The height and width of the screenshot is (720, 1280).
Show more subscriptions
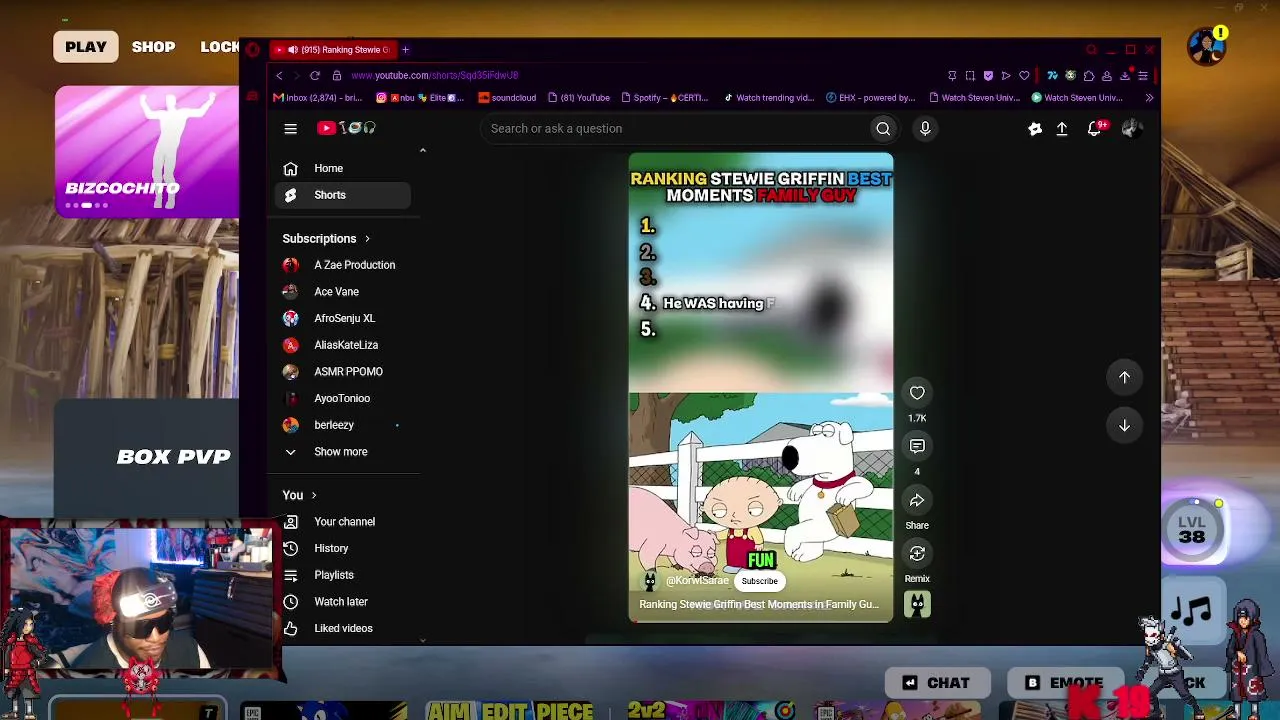(341, 452)
